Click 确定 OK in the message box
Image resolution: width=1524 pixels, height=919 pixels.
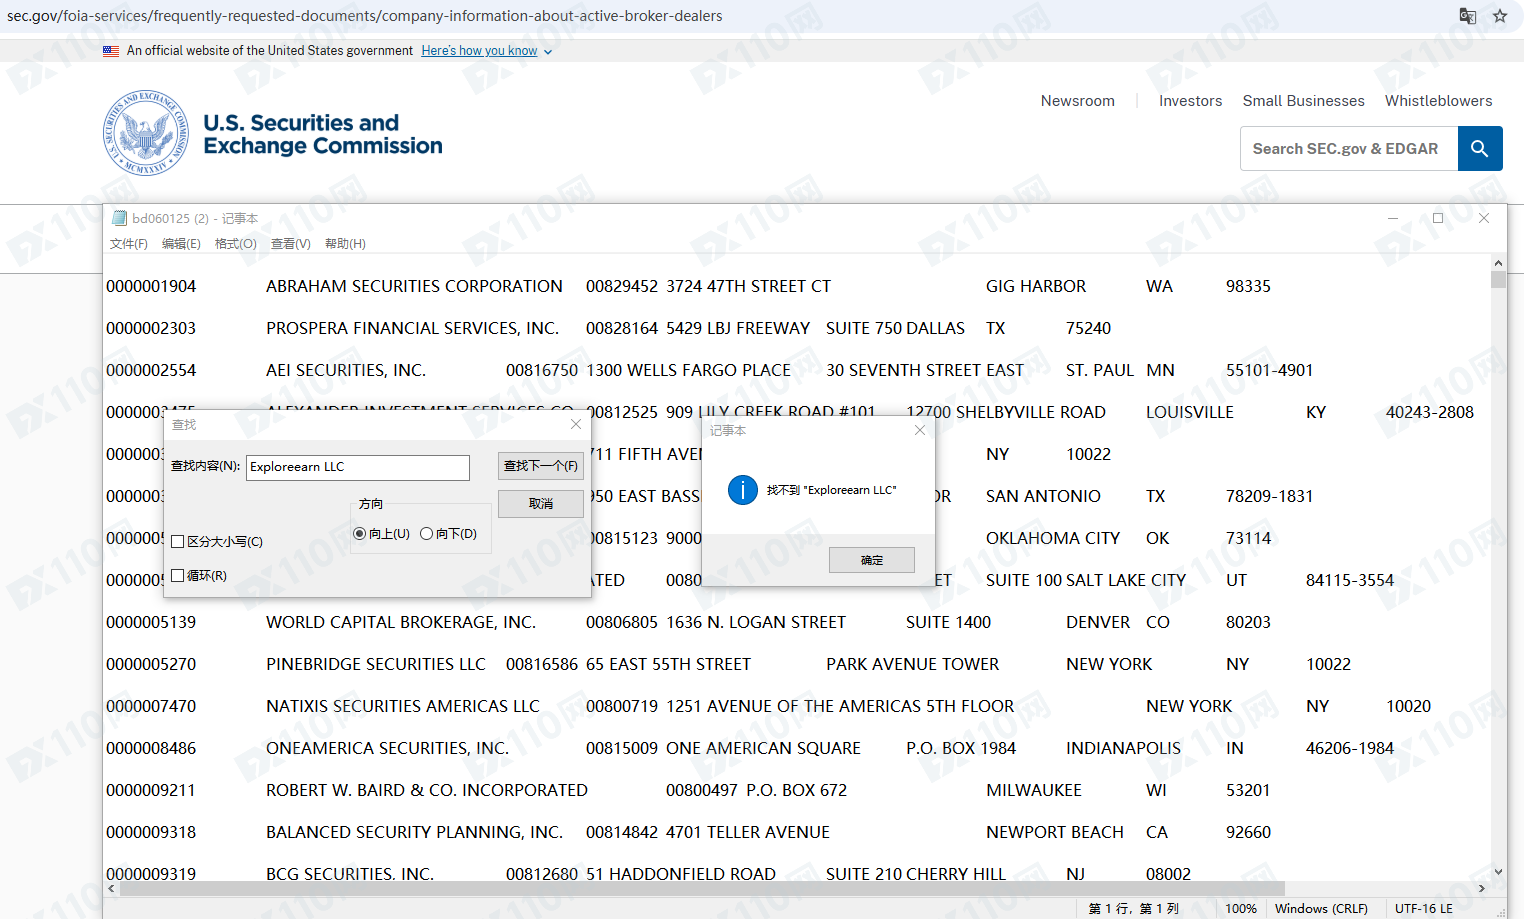(x=872, y=560)
